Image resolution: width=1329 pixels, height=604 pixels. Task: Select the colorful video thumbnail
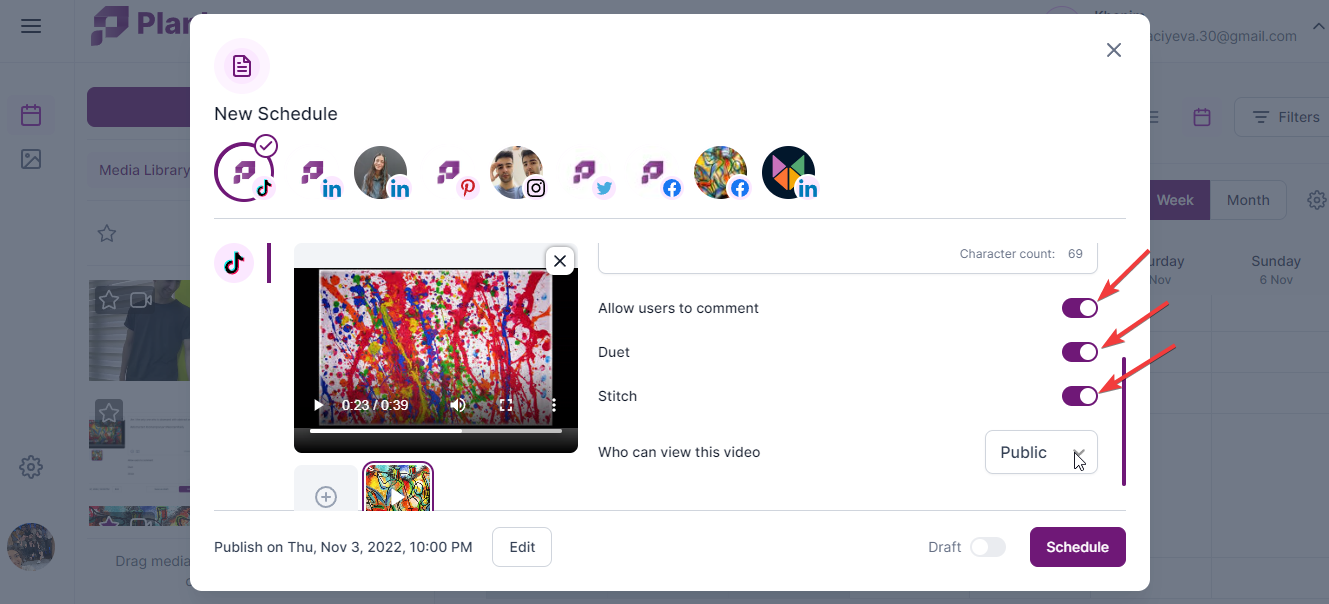(398, 488)
